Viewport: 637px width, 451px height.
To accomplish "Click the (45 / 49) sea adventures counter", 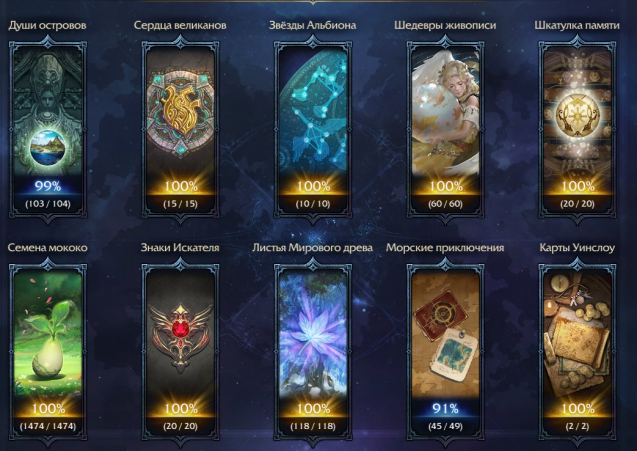I will (445, 426).
